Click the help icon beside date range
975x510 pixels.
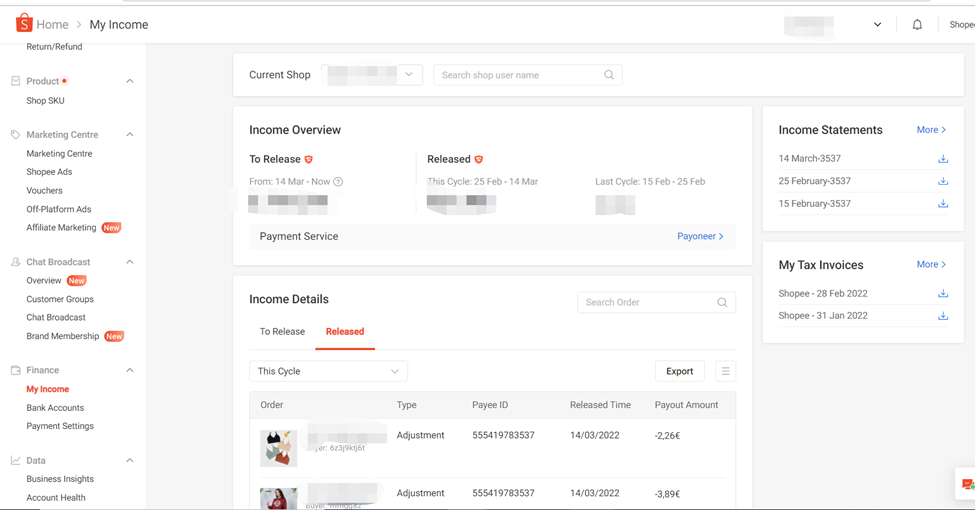click(x=338, y=182)
